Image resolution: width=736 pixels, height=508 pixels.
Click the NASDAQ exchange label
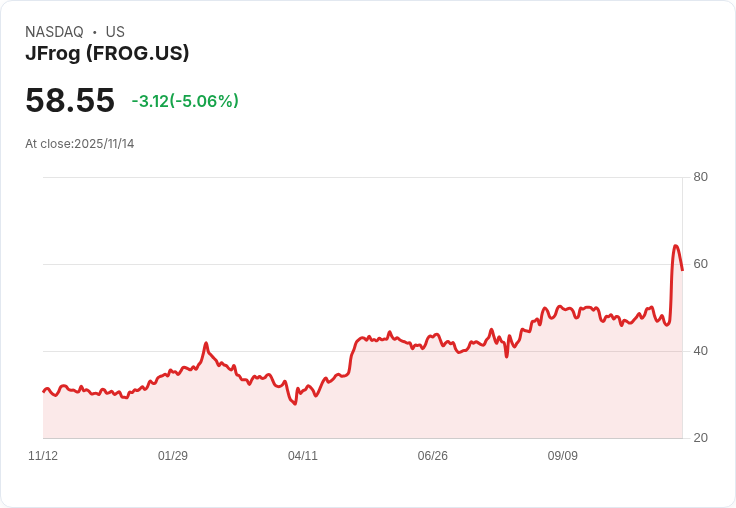pyautogui.click(x=54, y=32)
